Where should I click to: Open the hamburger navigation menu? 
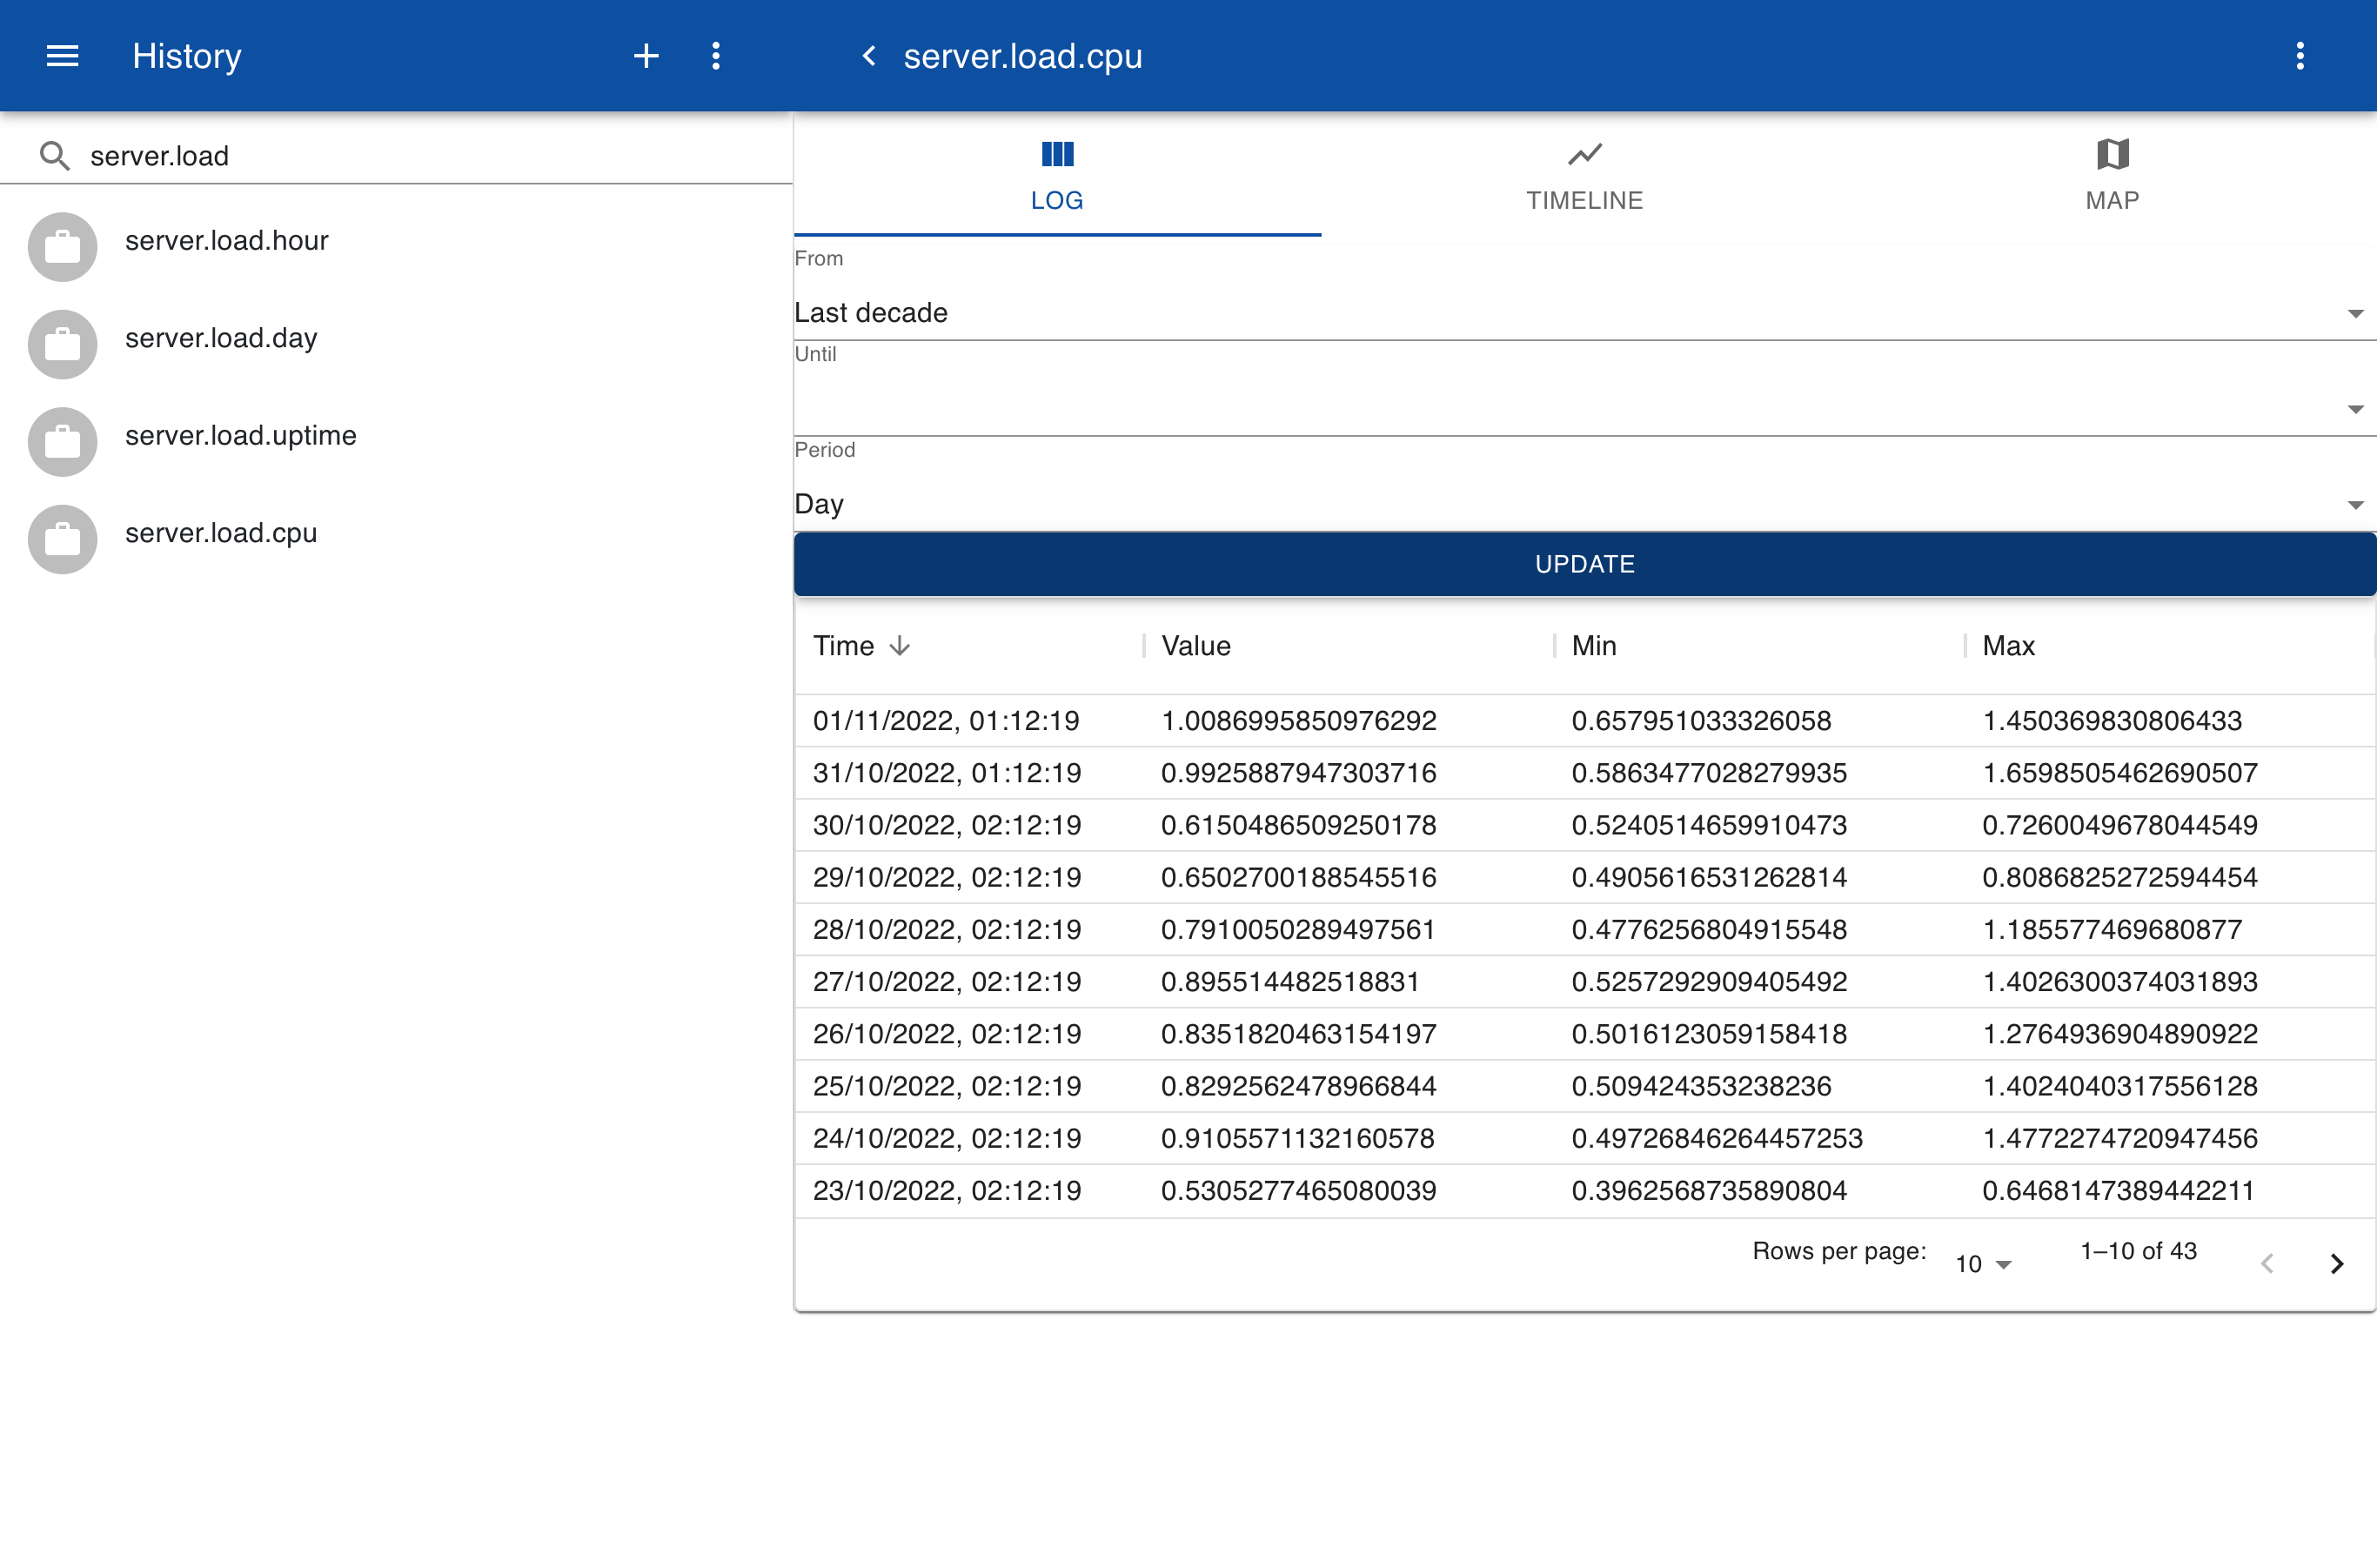coord(62,56)
